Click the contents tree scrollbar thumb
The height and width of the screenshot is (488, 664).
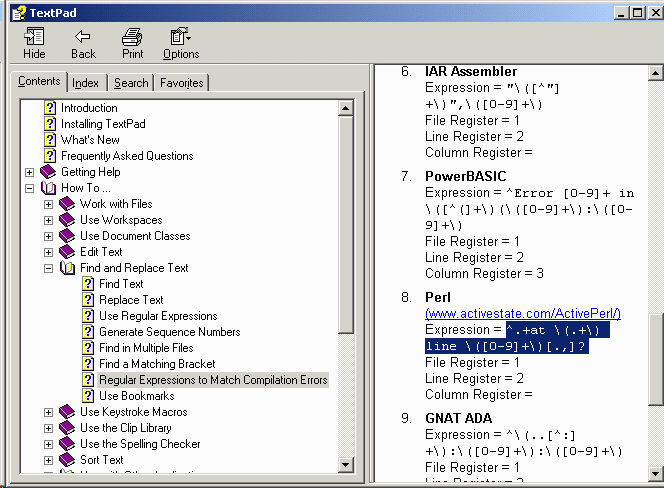click(x=346, y=225)
